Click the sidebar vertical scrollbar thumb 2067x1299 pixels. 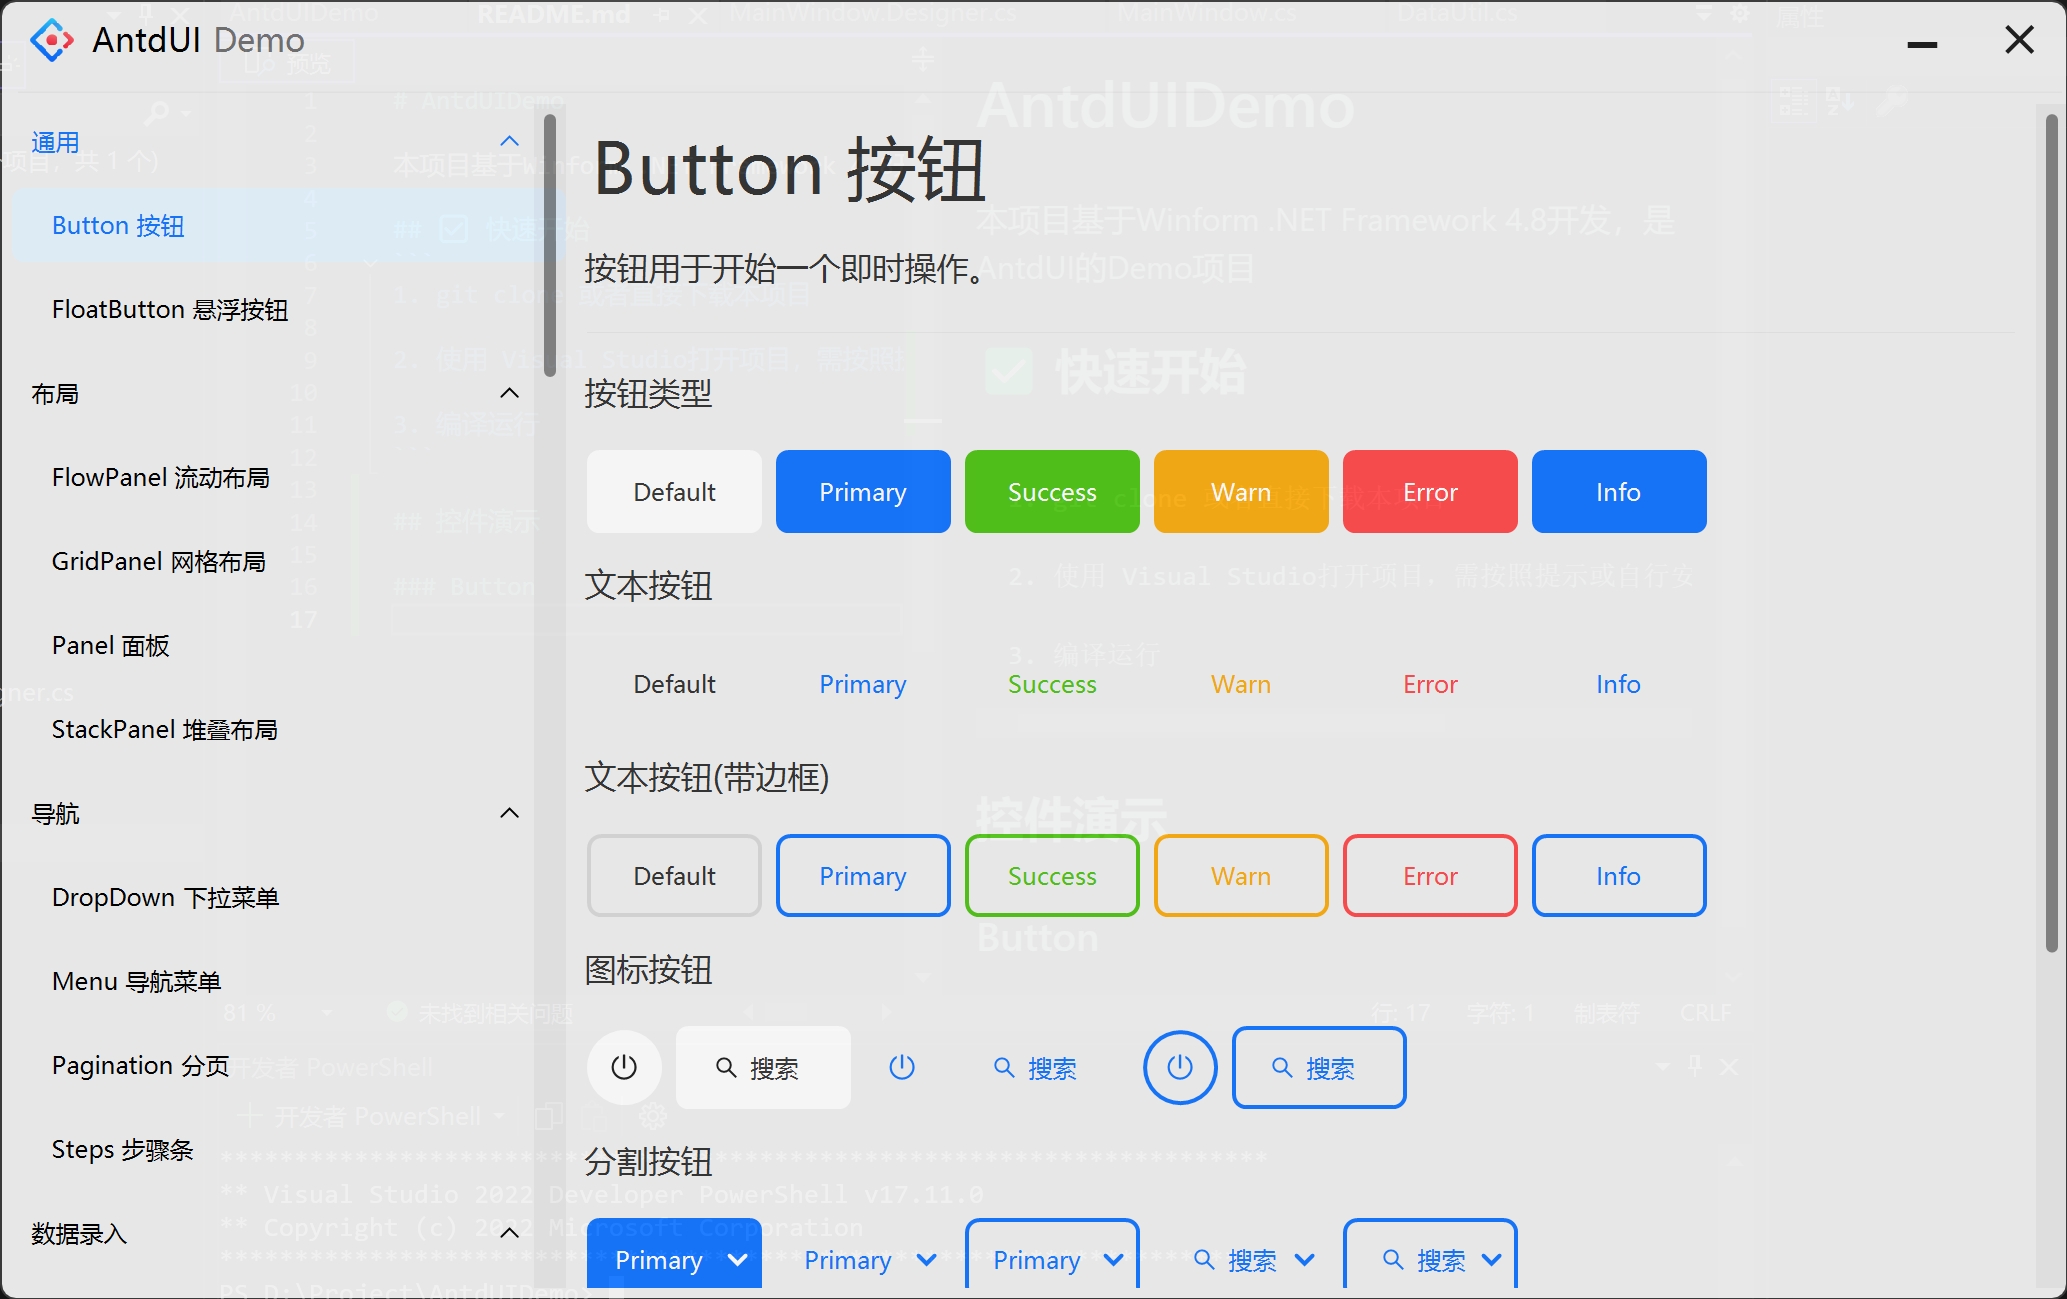click(549, 246)
